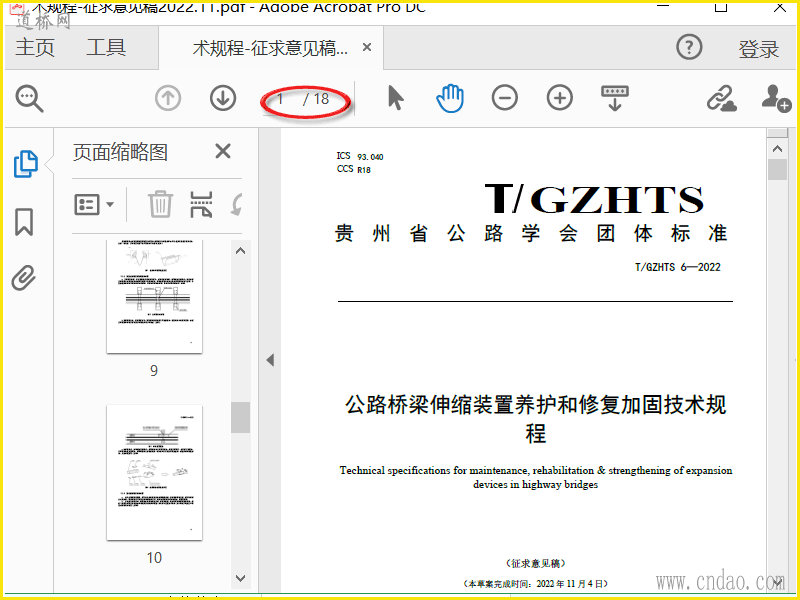Share a link via cloud icon
This screenshot has height=600, width=800.
721,98
